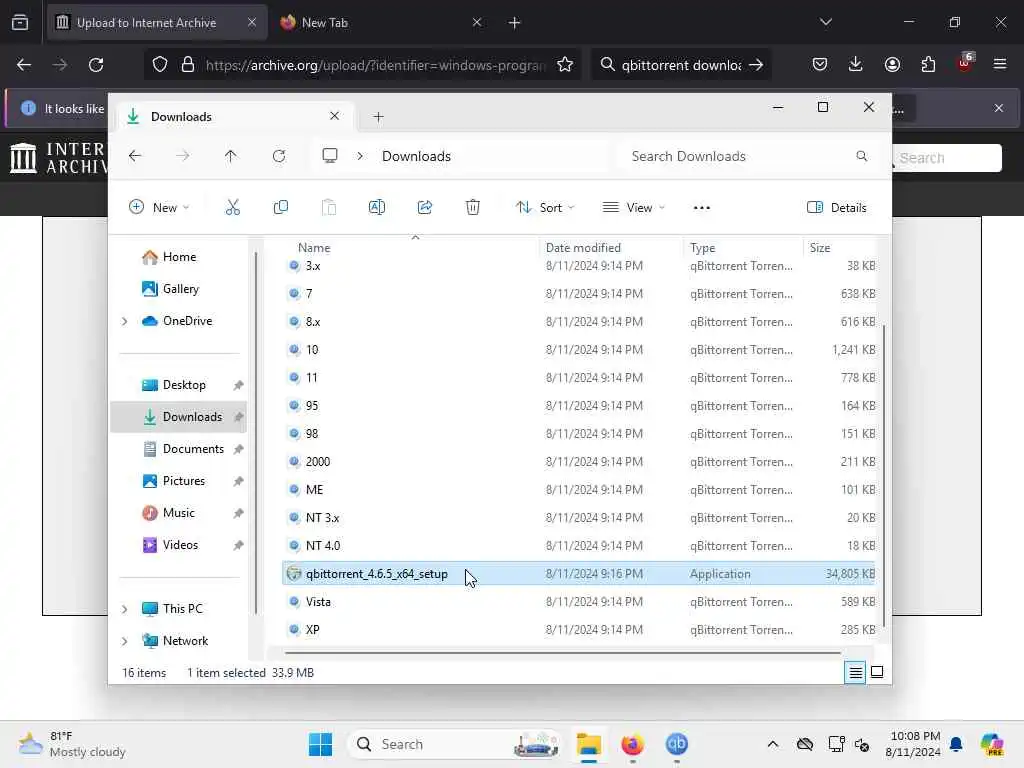Close the Downloads Explorer tab
Image resolution: width=1024 pixels, height=768 pixels.
334,116
